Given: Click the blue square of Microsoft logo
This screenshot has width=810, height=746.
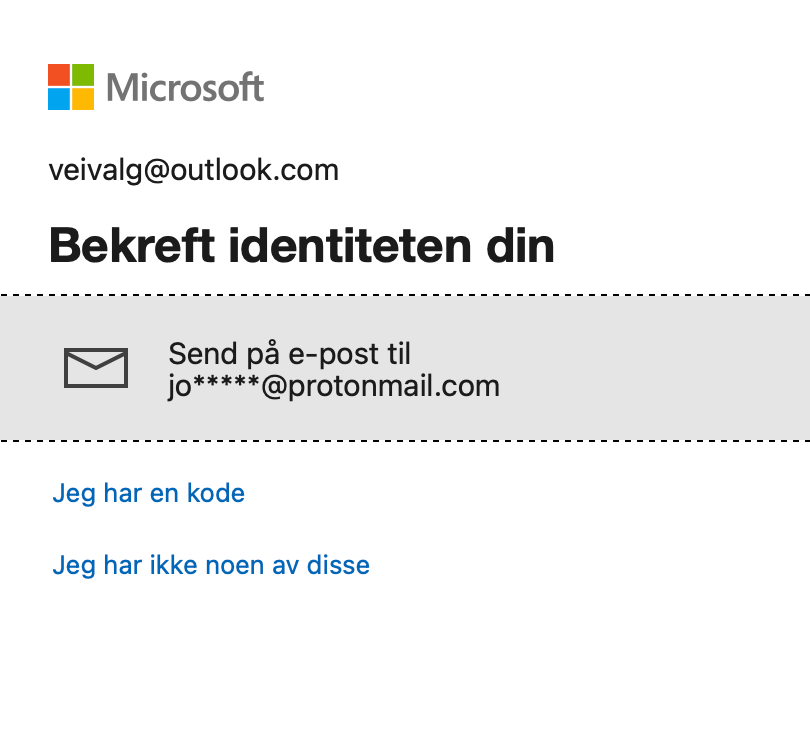Looking at the screenshot, I should point(59,99).
